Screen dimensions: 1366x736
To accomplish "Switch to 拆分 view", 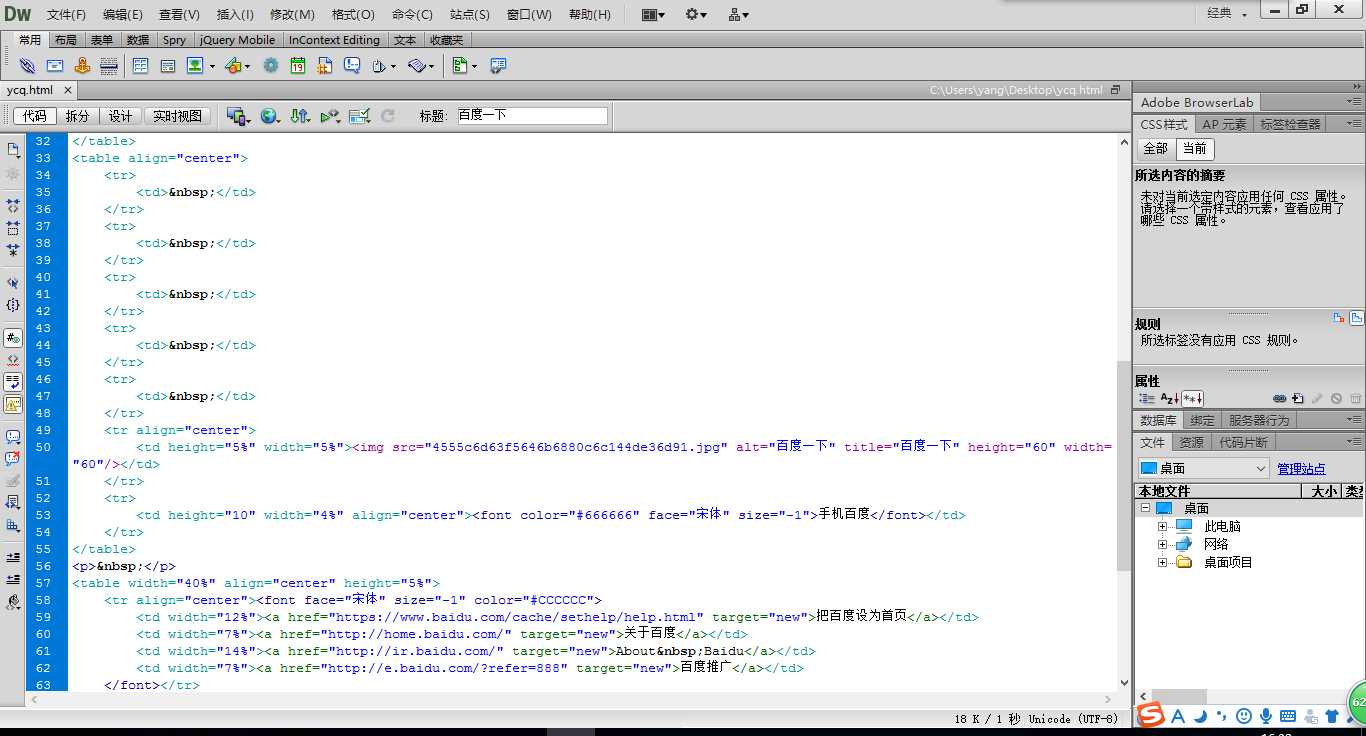I will click(77, 116).
